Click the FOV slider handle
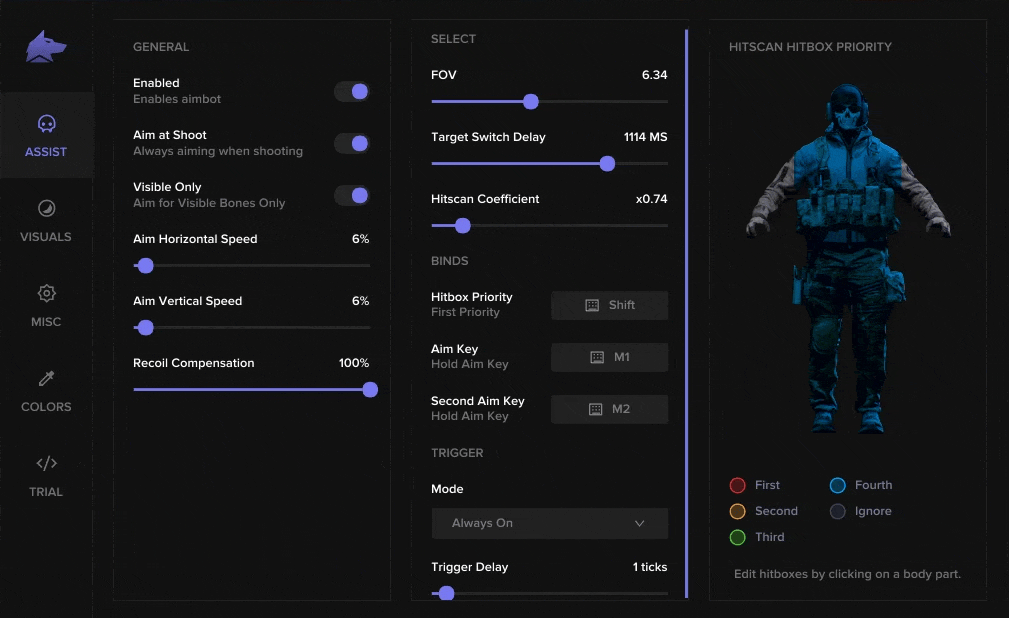Viewport: 1009px width, 618px height. [x=531, y=101]
